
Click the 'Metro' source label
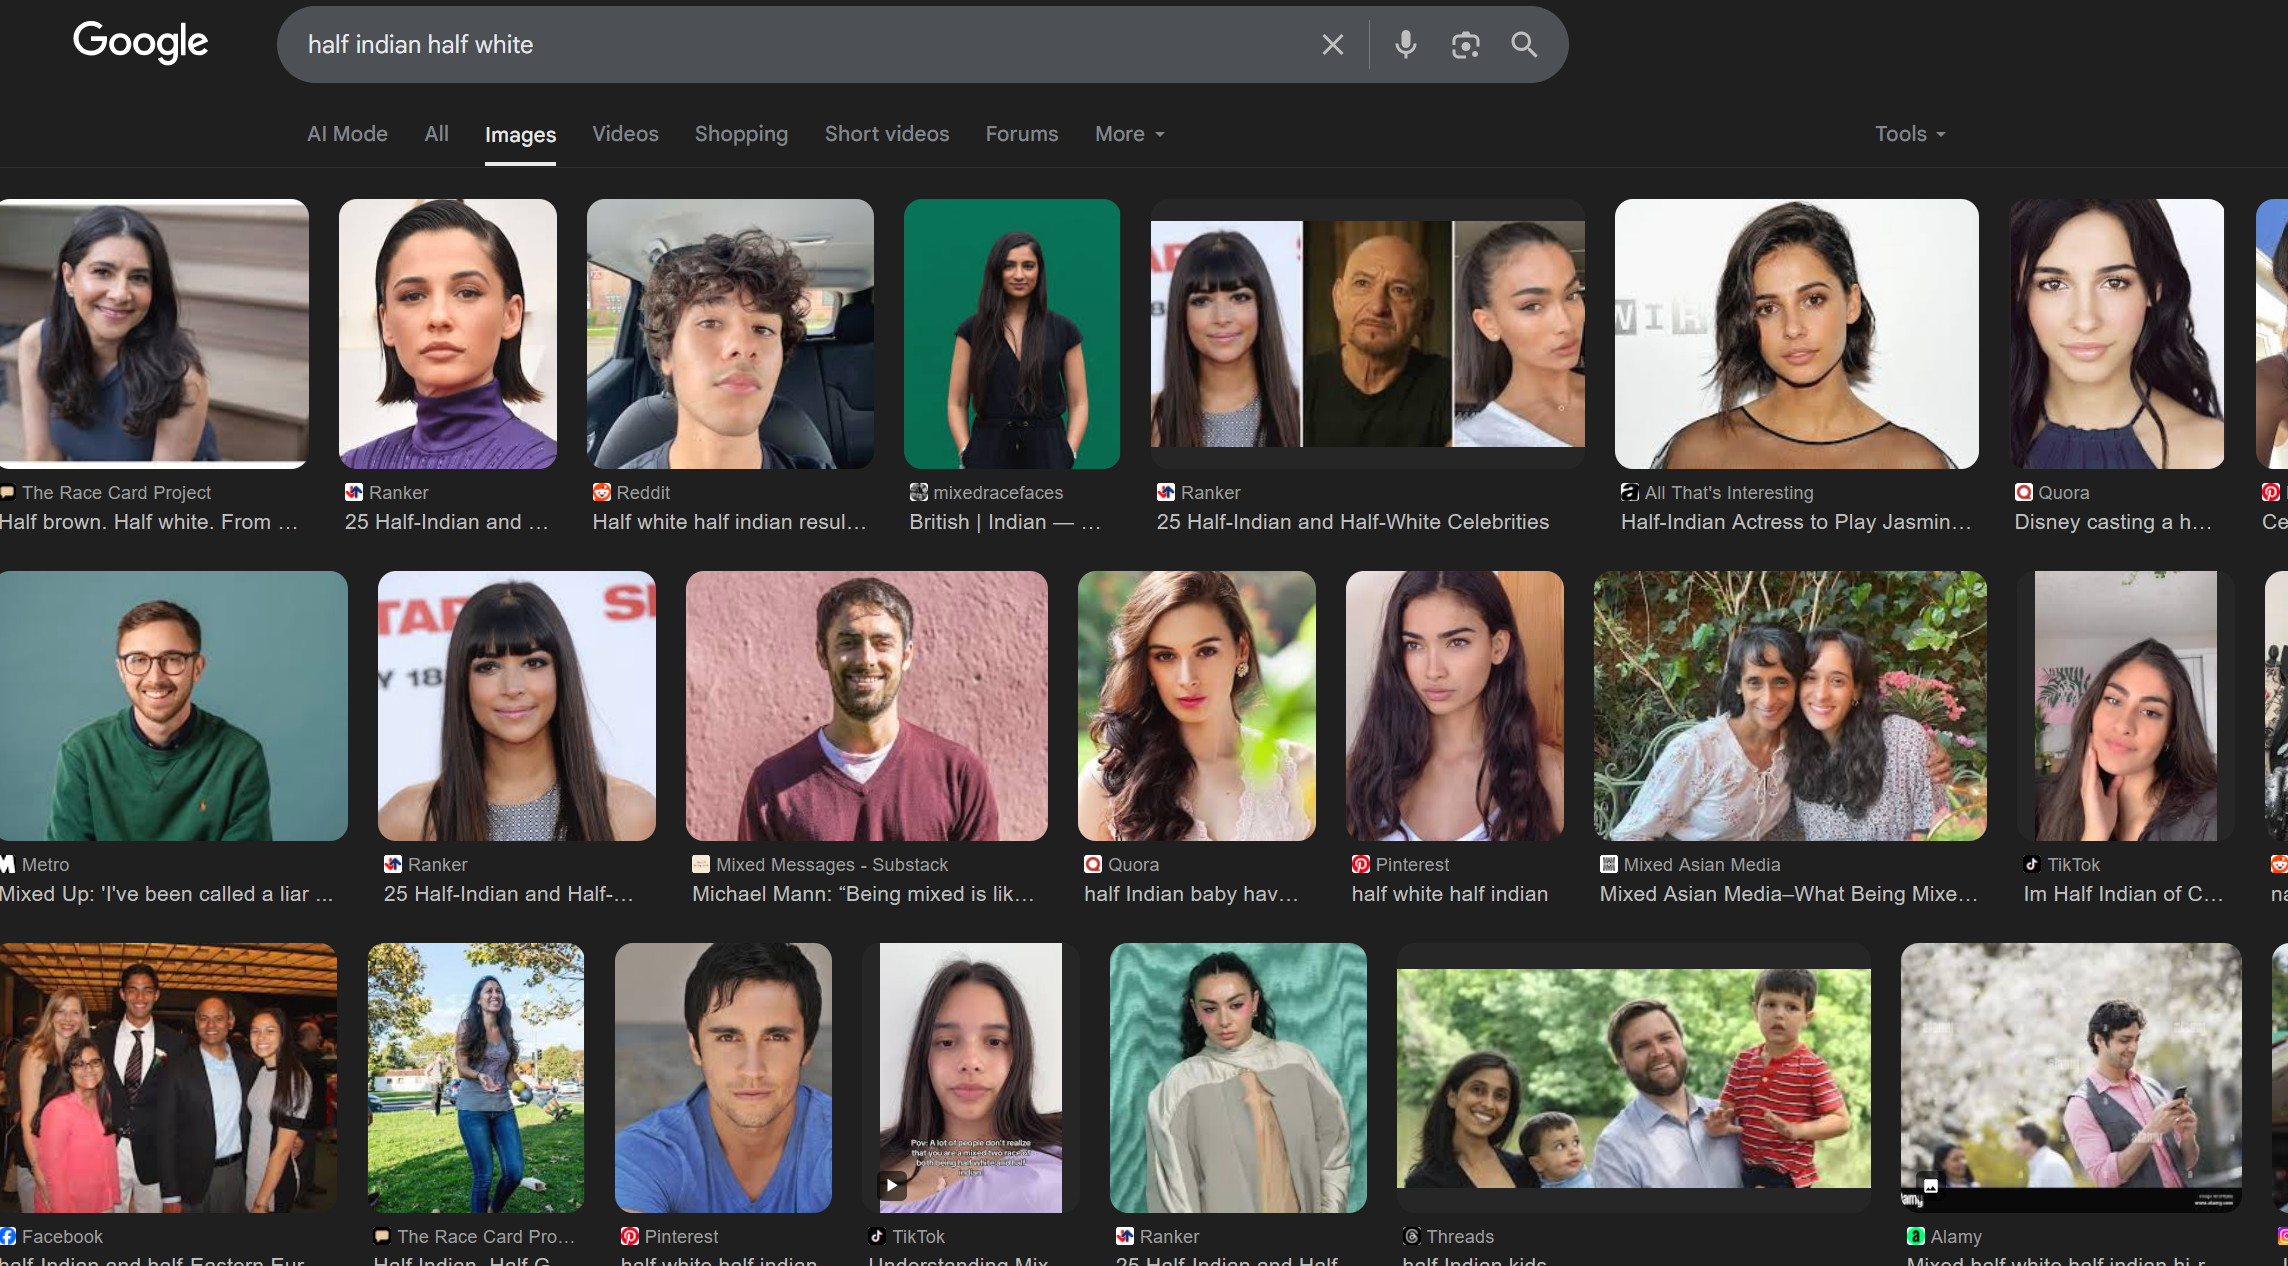(x=45, y=864)
